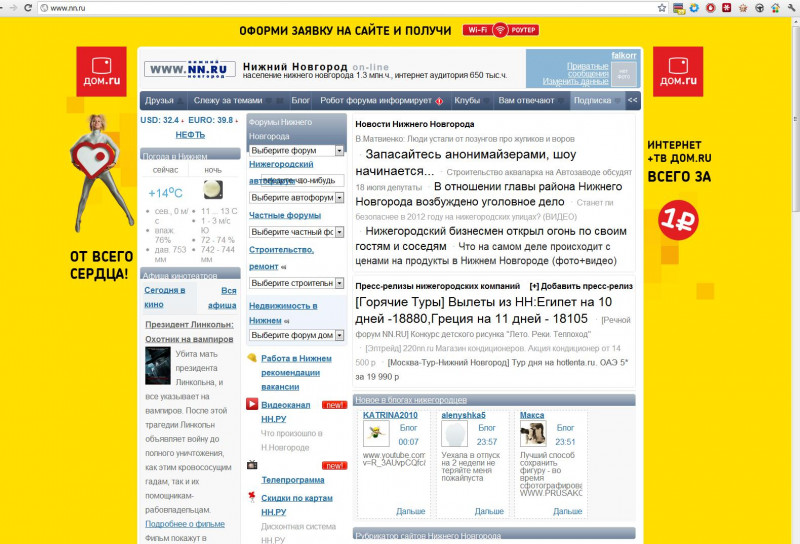The image size is (800, 544).
Task: Click the striped flag extension with yellow badge
Action: click(x=679, y=8)
